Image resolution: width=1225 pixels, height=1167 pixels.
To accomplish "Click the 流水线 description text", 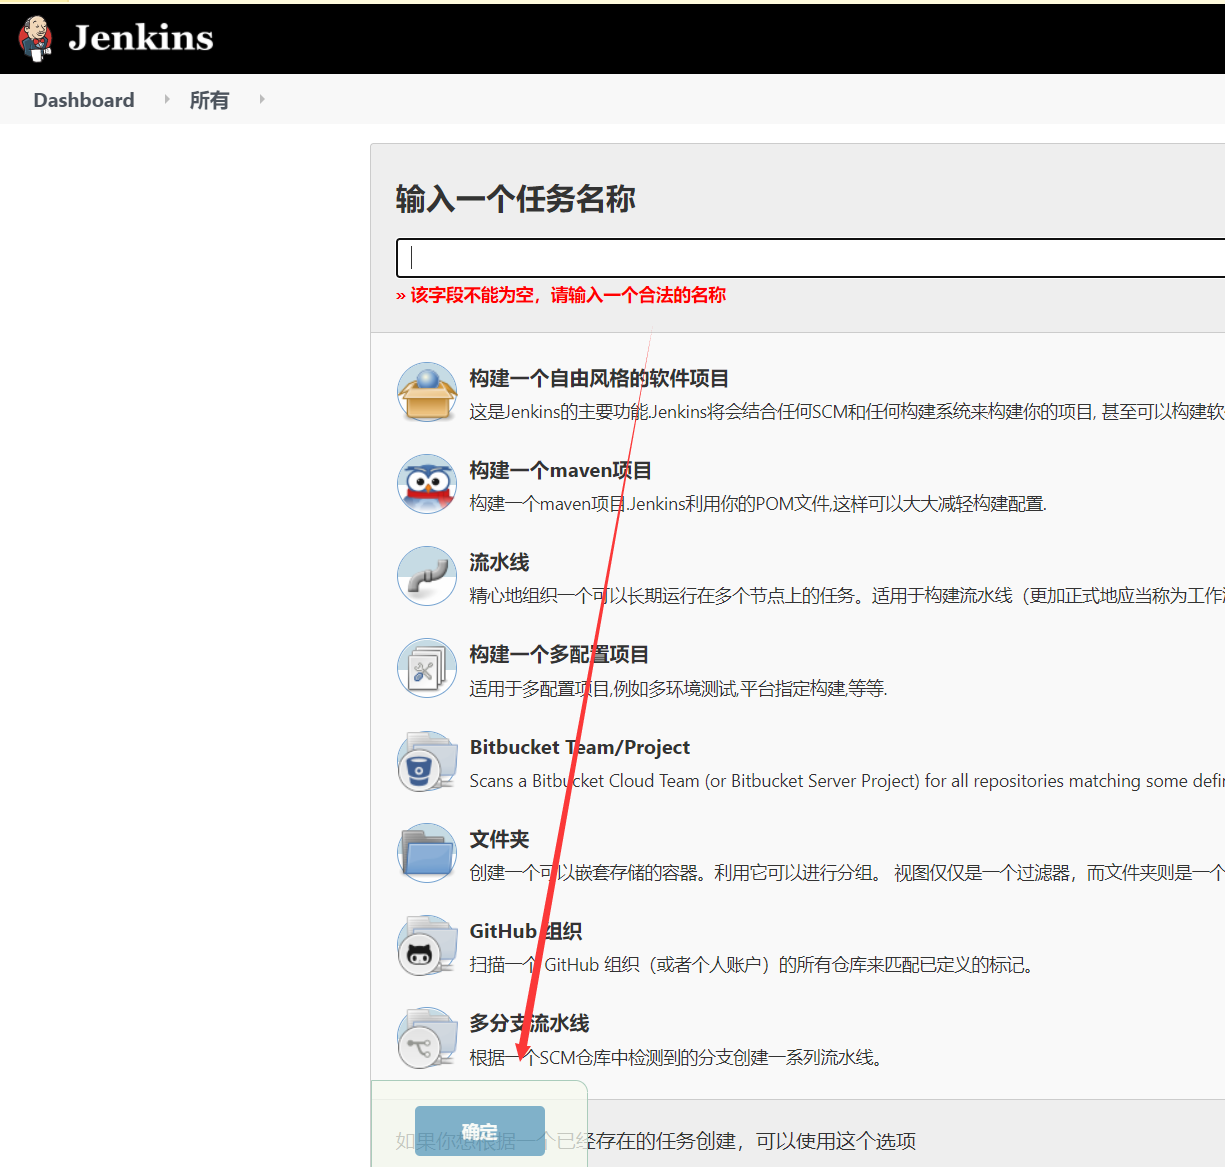I will coord(847,596).
